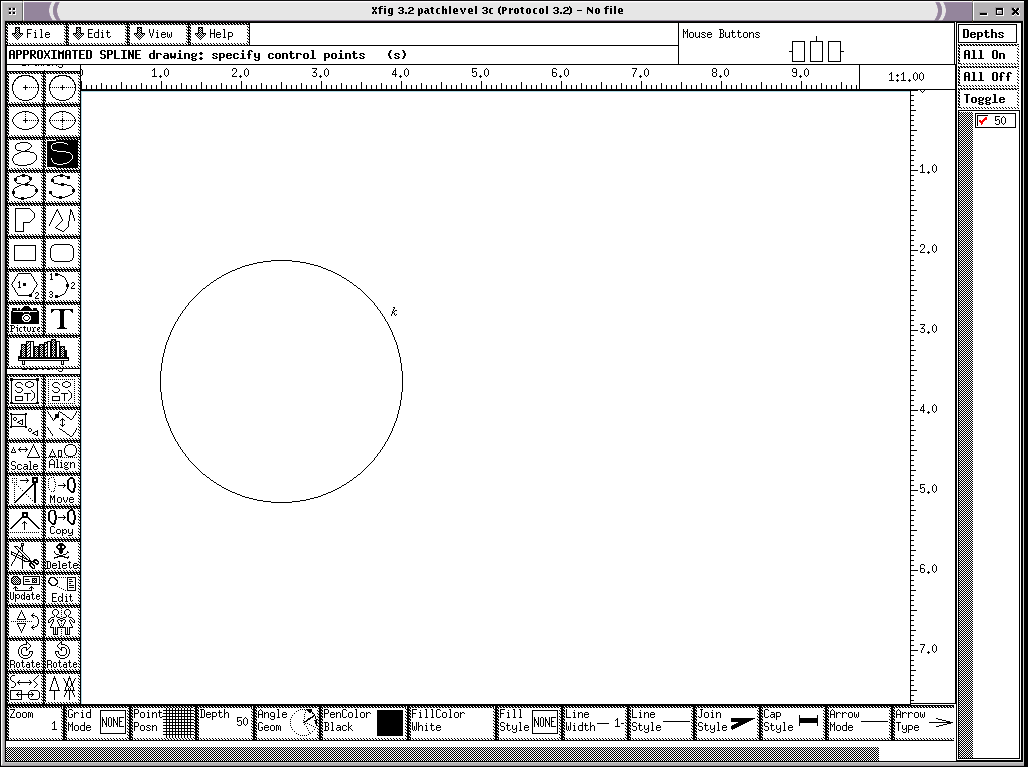Select the rectangle tool
Viewport: 1028px width, 767px height.
(25, 253)
